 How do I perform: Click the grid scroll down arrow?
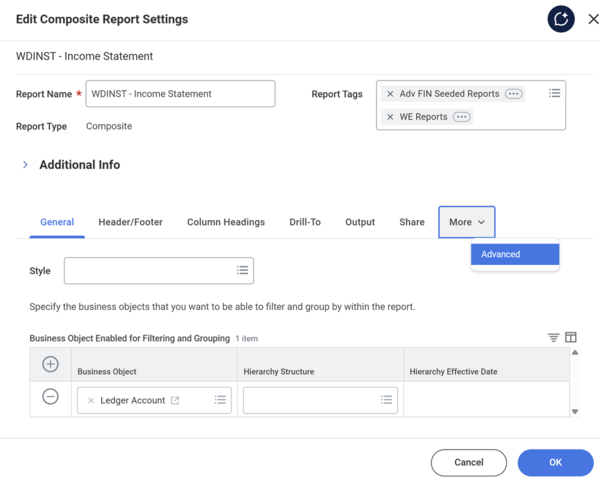pos(575,412)
